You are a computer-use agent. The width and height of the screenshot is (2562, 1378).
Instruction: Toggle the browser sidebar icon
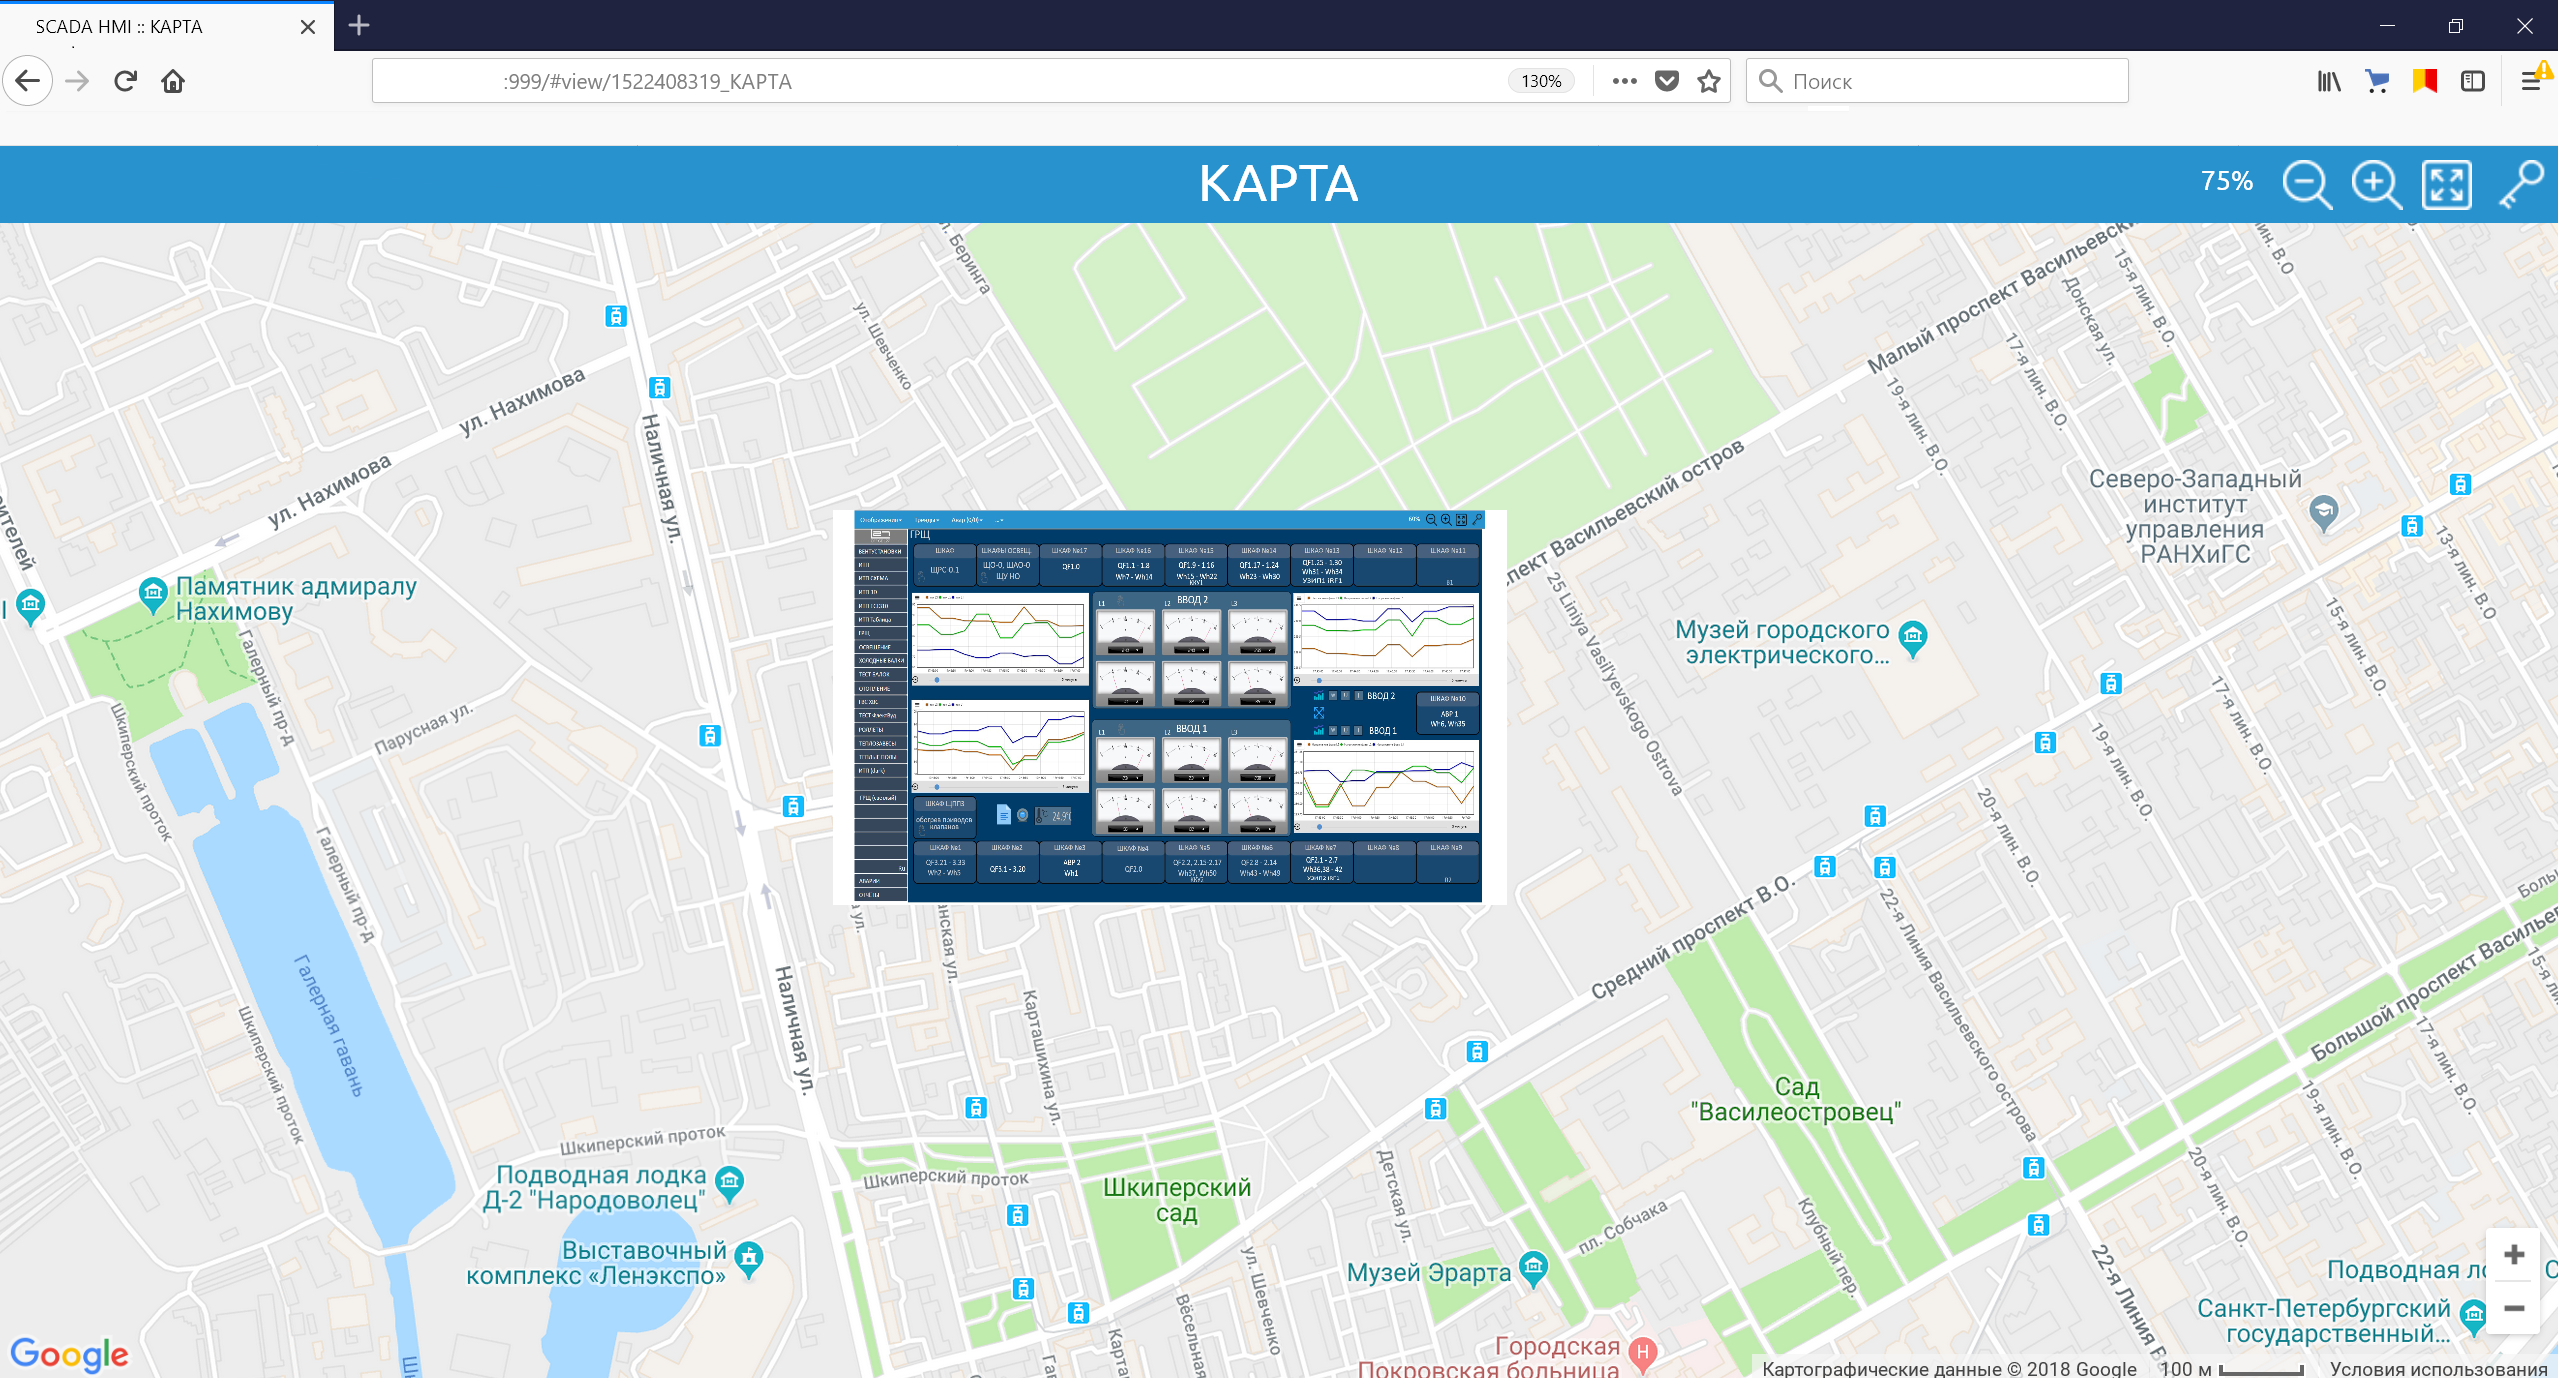pos(2473,81)
